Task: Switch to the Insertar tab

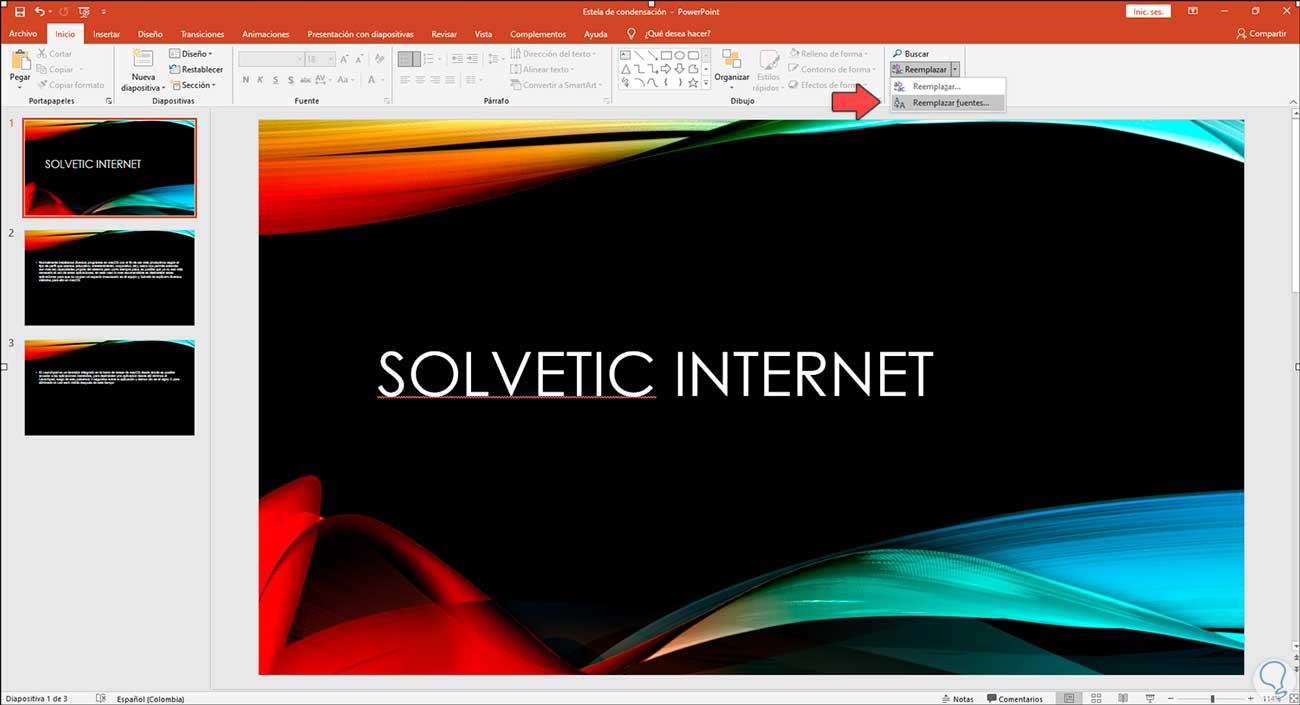Action: pos(106,34)
